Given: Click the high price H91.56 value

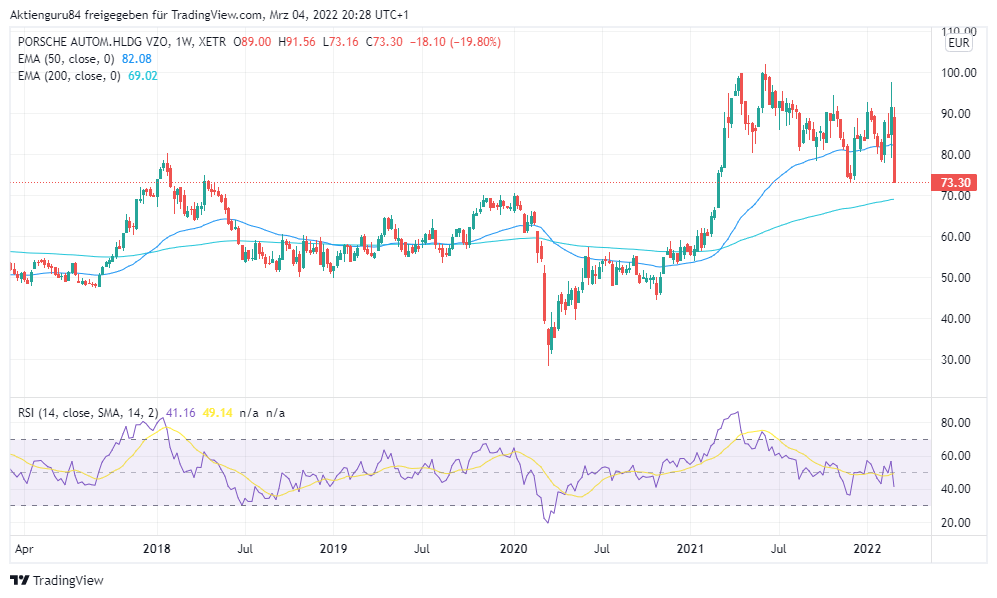Looking at the screenshot, I should coord(297,42).
